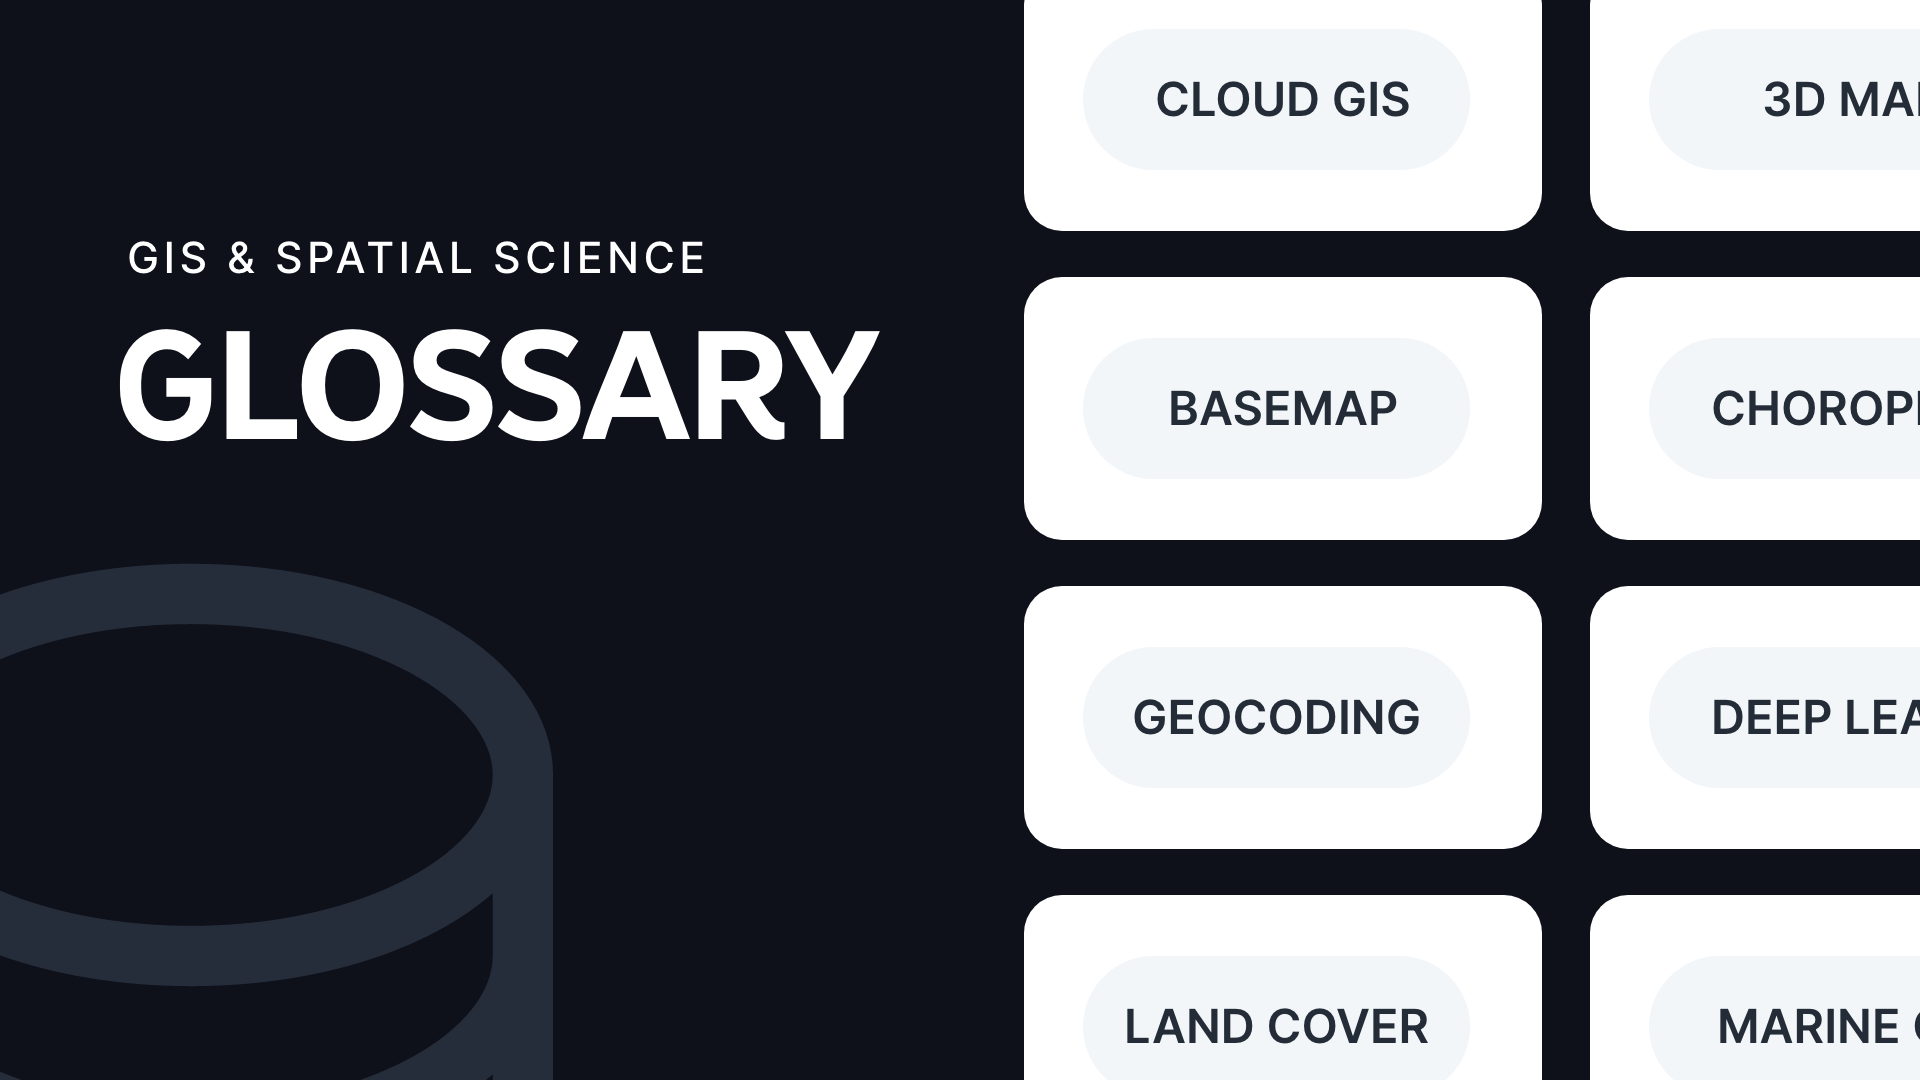The height and width of the screenshot is (1080, 1920).
Task: Expand the CLOUD GIS glossary entry
Action: click(1275, 99)
